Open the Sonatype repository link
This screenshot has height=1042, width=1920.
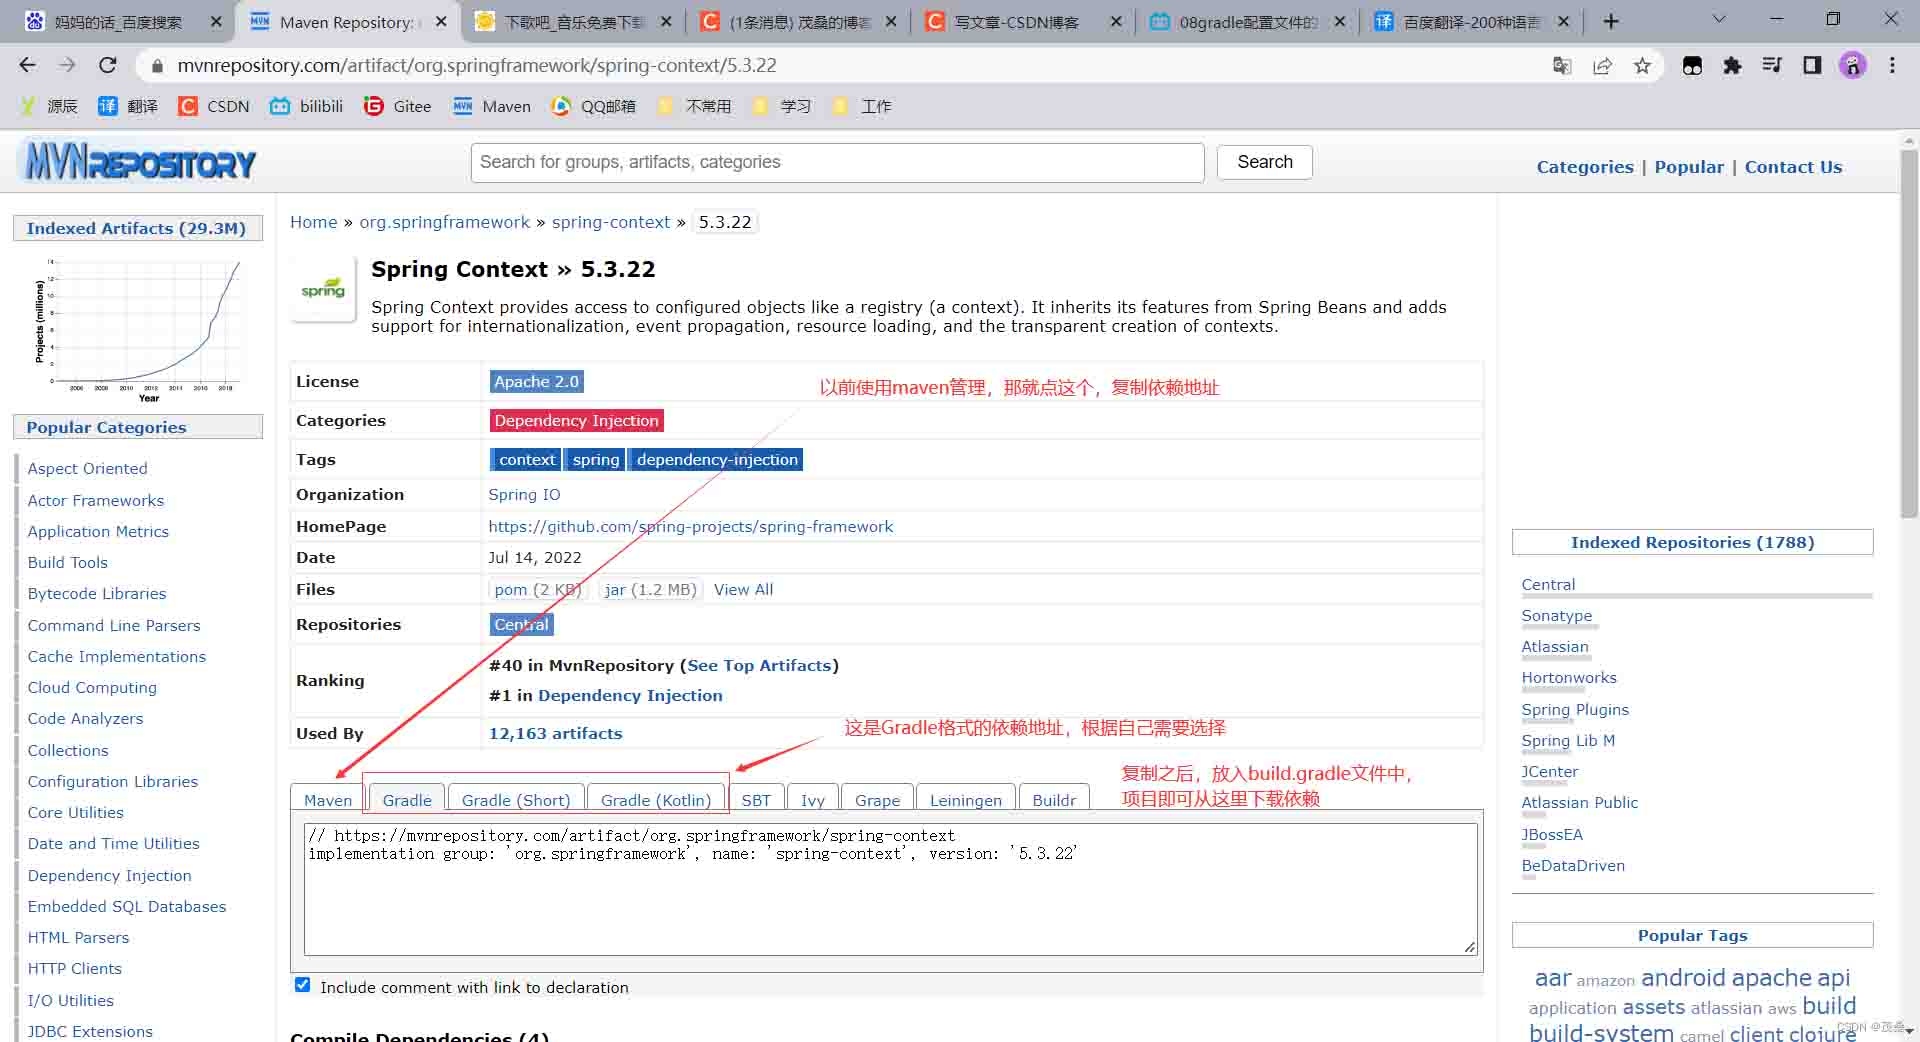click(x=1556, y=615)
